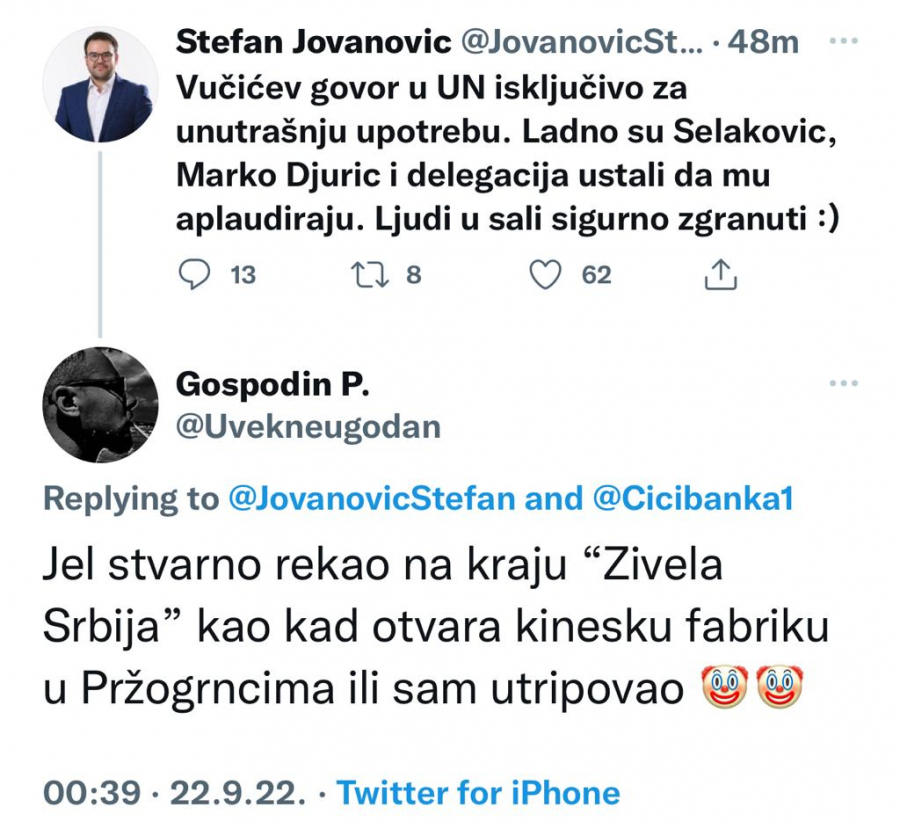Click the retweet count 8
Image resolution: width=900 pixels, height=829 pixels.
tap(413, 275)
